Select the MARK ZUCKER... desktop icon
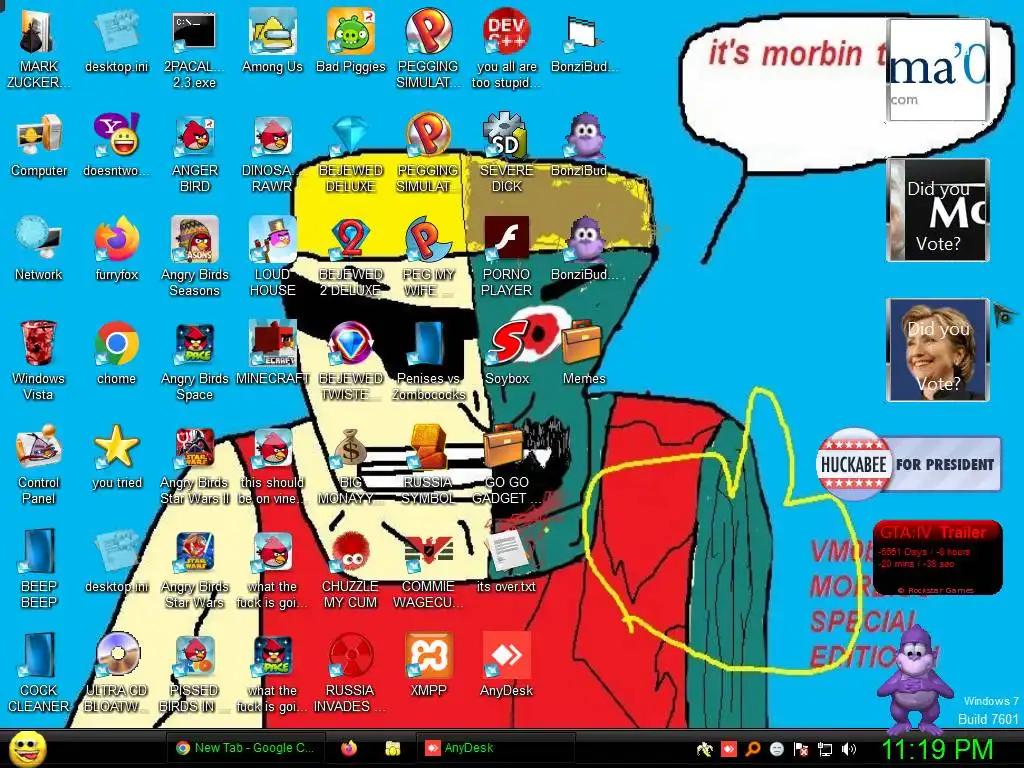This screenshot has height=768, width=1024. [x=39, y=47]
